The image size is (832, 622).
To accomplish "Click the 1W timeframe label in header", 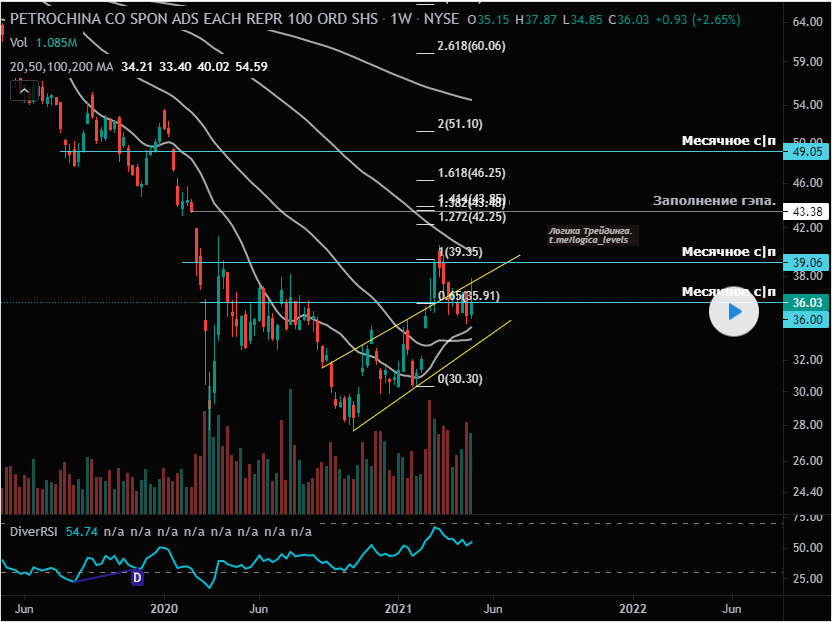I will click(x=397, y=19).
